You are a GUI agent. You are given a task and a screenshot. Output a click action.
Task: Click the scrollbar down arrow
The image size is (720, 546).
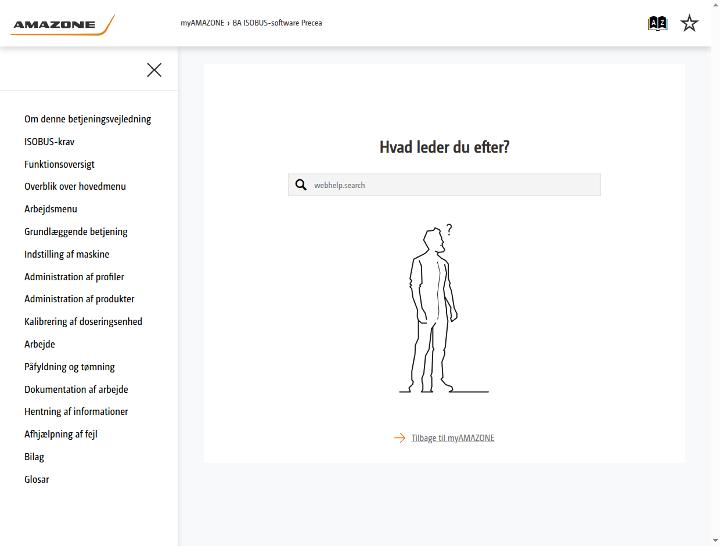point(716,541)
